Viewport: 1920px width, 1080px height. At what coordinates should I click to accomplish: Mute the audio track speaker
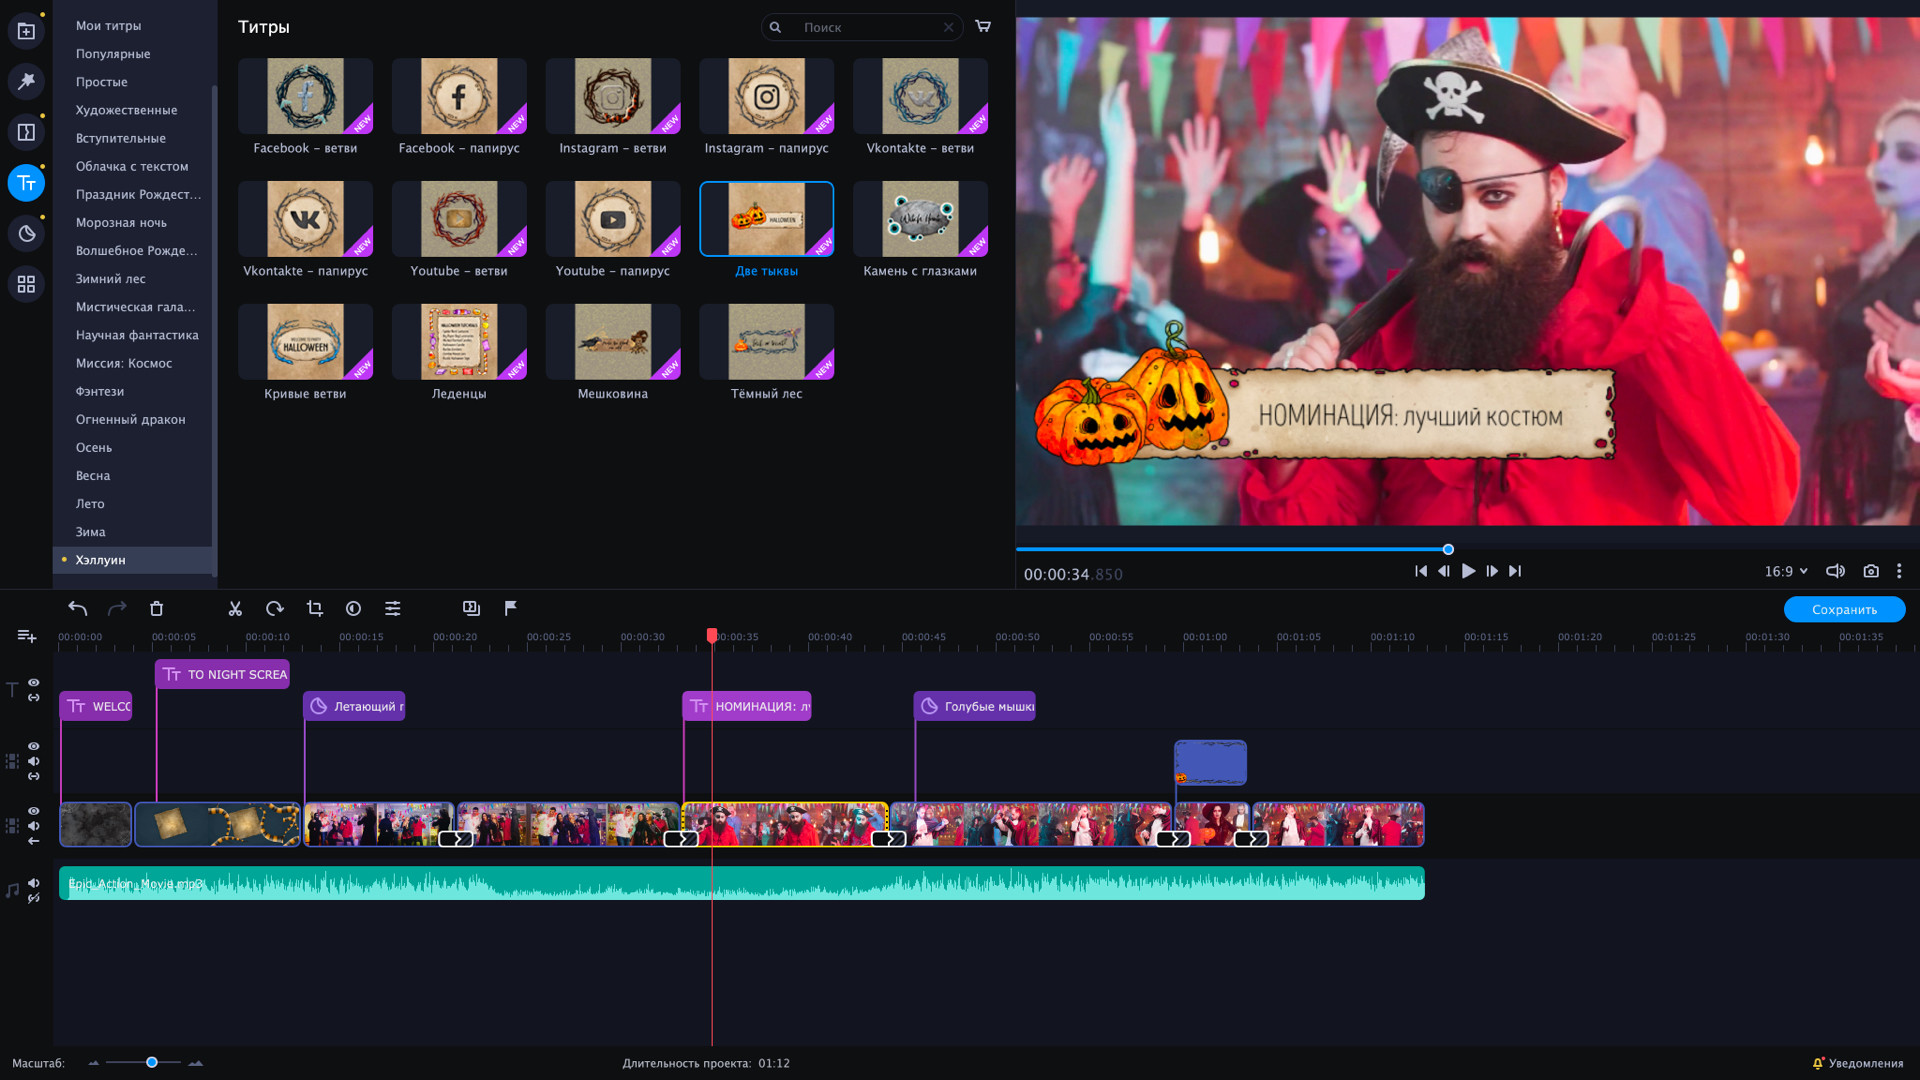click(x=33, y=882)
